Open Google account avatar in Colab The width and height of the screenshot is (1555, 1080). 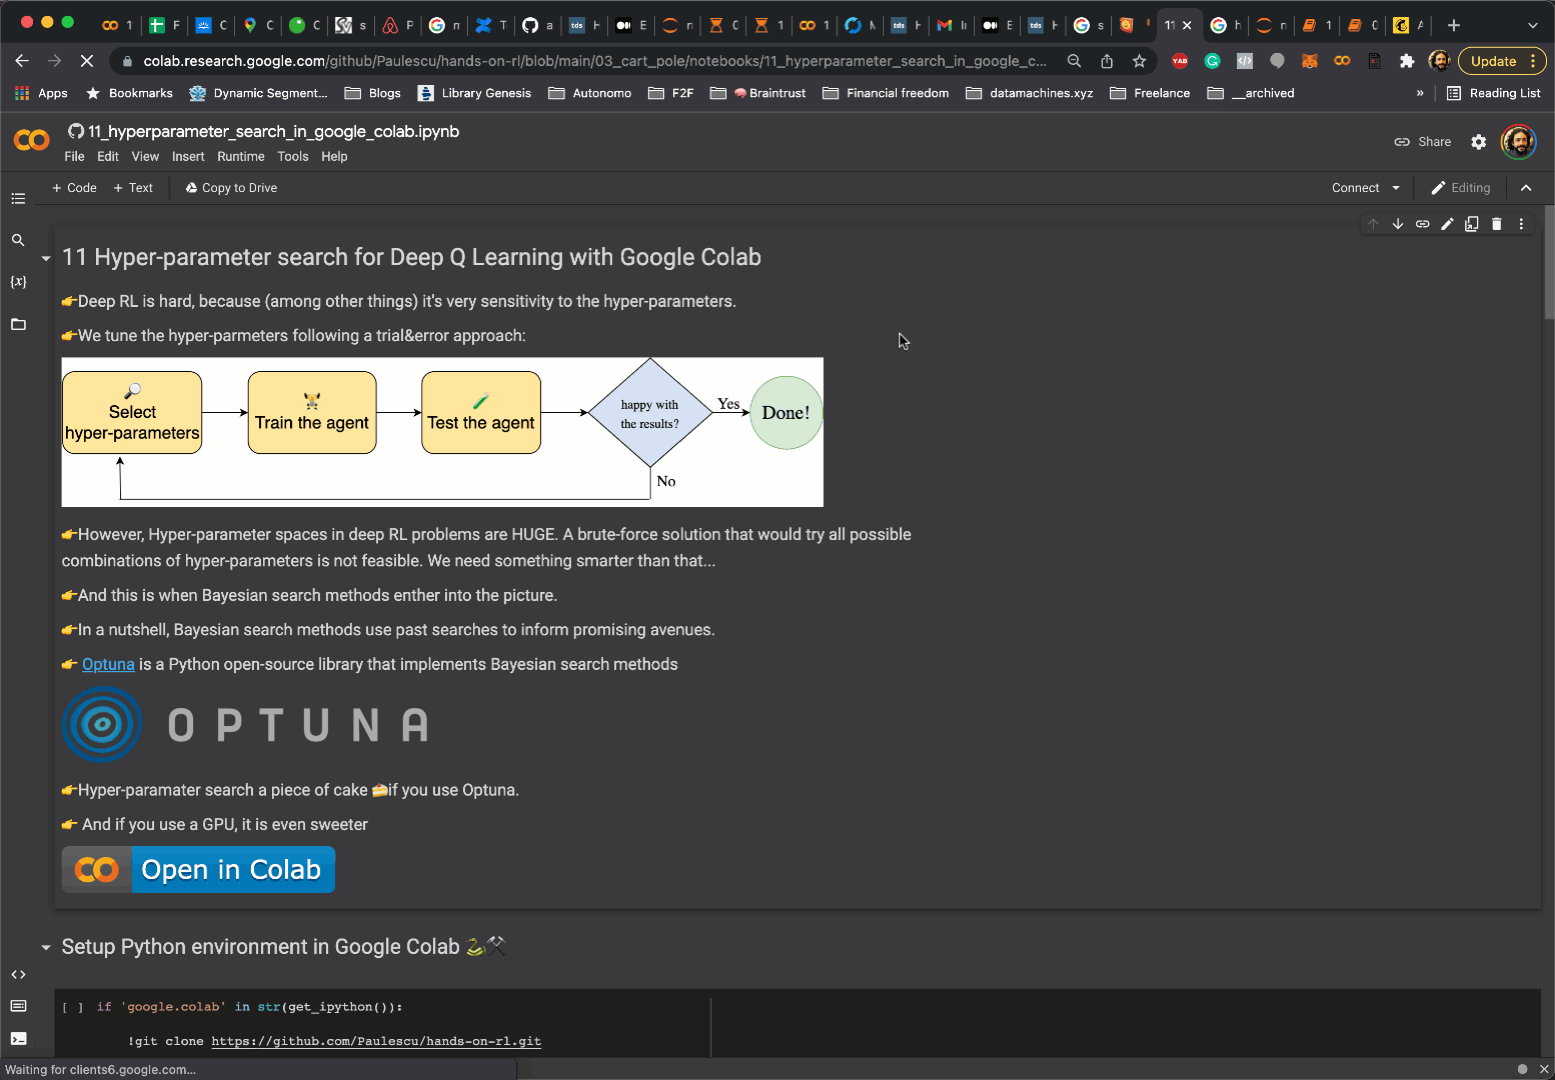coord(1519,142)
